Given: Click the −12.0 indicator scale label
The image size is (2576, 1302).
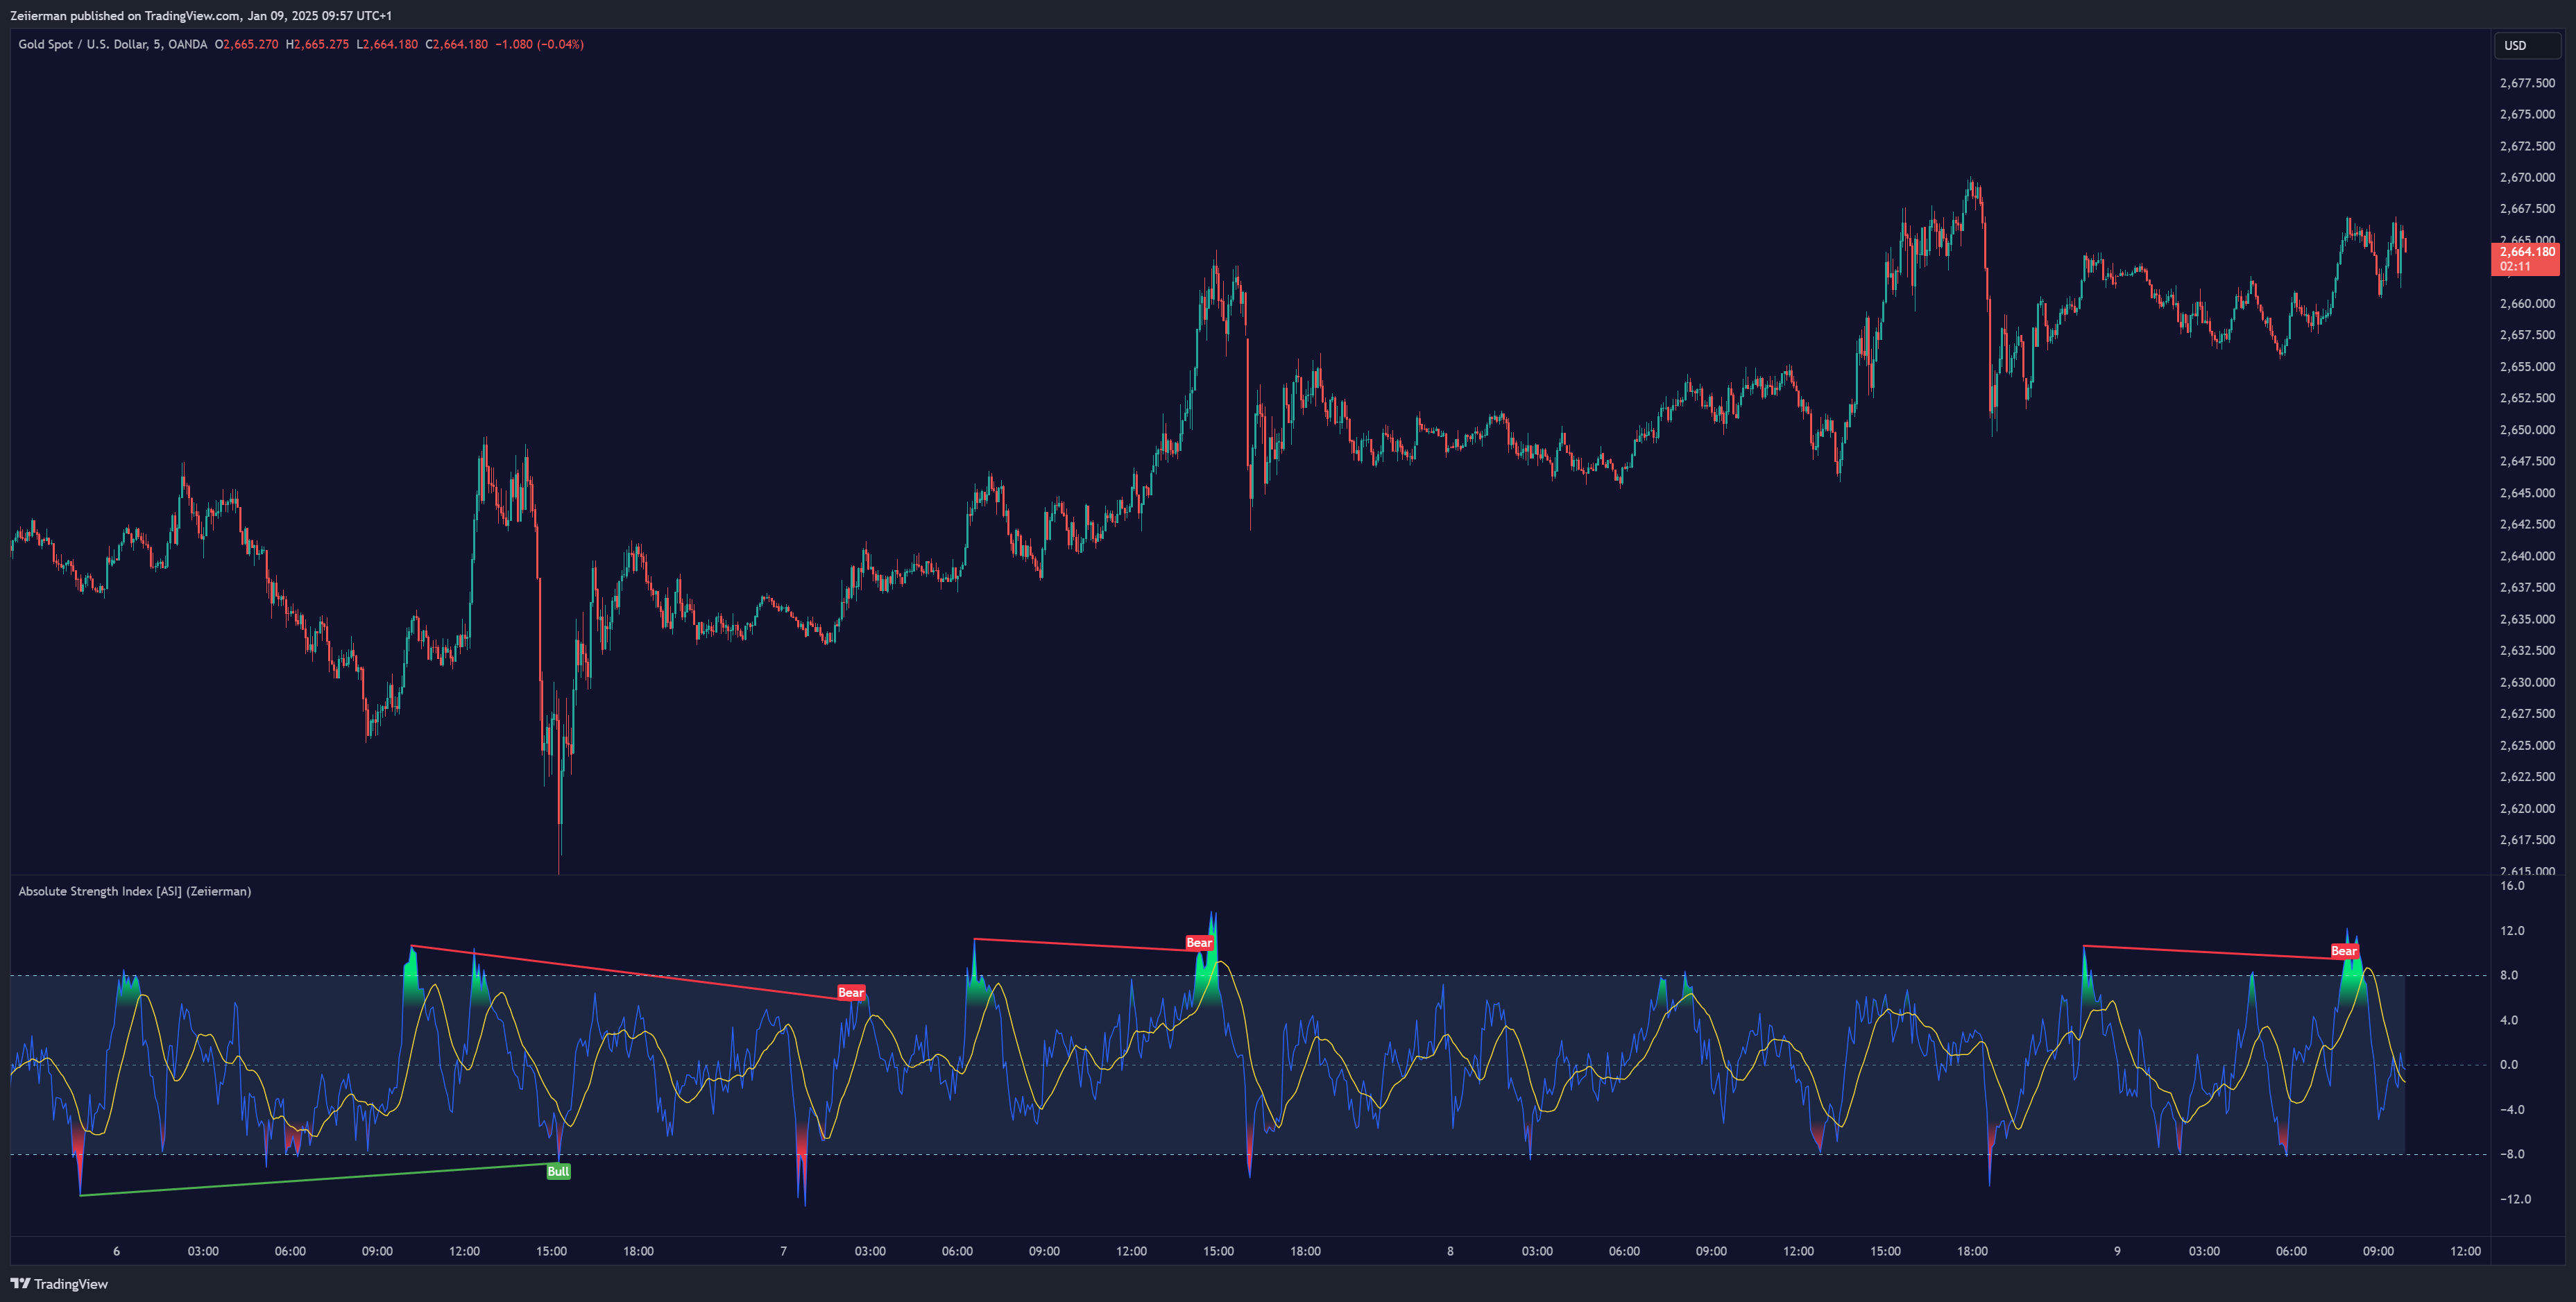Looking at the screenshot, I should 2515,1199.
